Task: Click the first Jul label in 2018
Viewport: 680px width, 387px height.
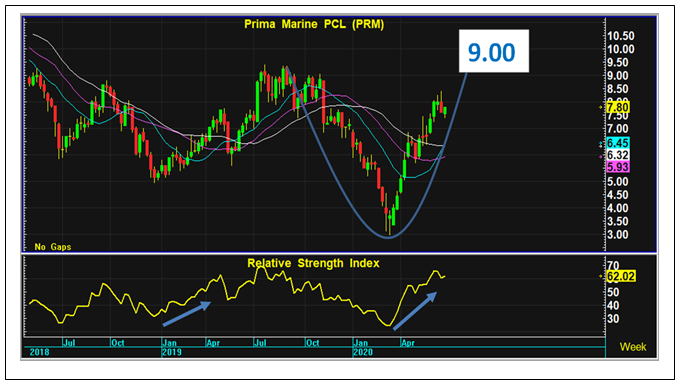Action: (69, 343)
